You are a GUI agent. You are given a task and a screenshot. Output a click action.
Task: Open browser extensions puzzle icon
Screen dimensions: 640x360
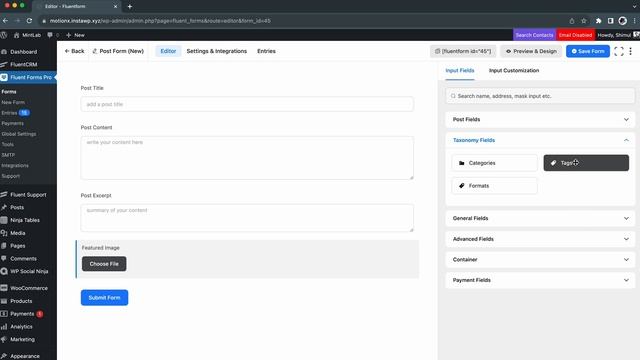[598, 21]
